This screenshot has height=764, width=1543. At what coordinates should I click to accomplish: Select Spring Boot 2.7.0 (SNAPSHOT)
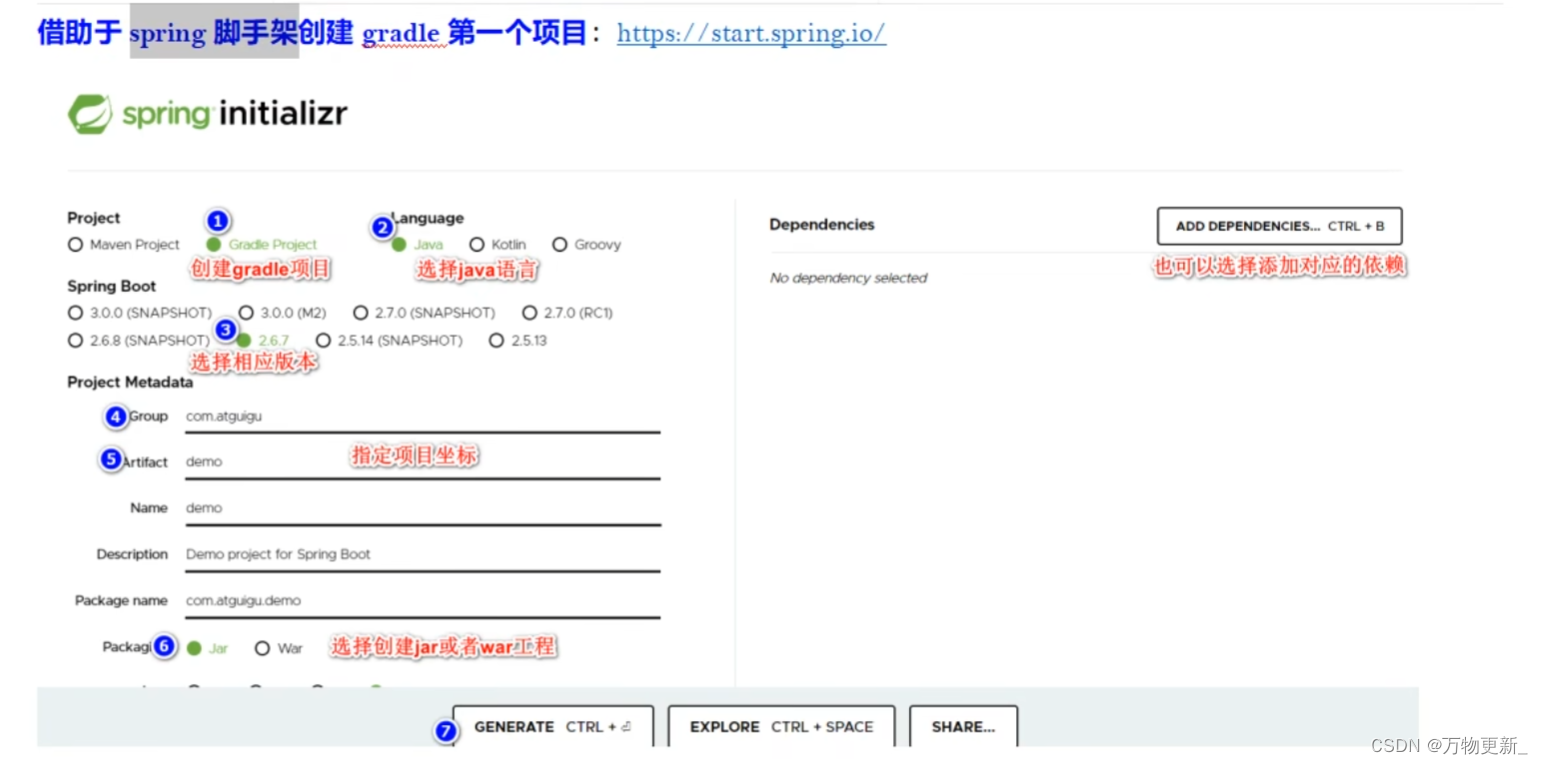(x=361, y=312)
